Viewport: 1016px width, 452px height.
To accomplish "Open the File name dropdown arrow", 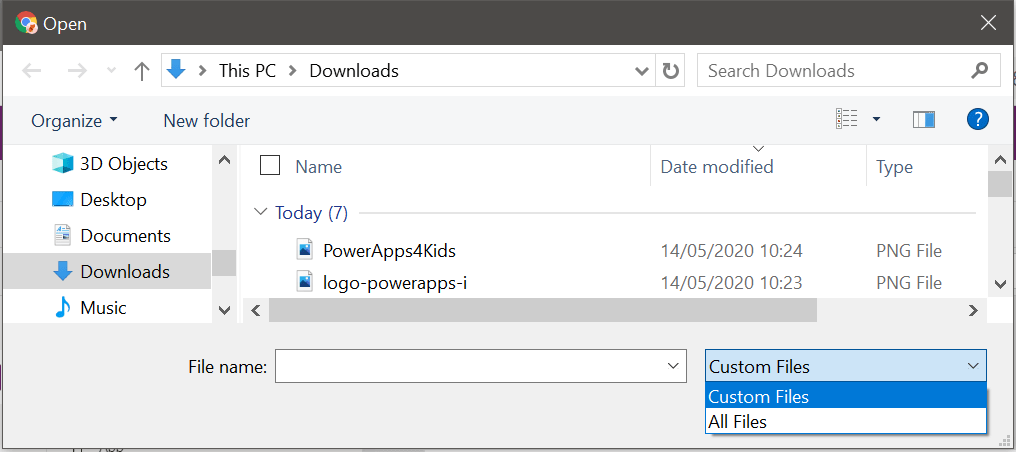I will (x=673, y=367).
